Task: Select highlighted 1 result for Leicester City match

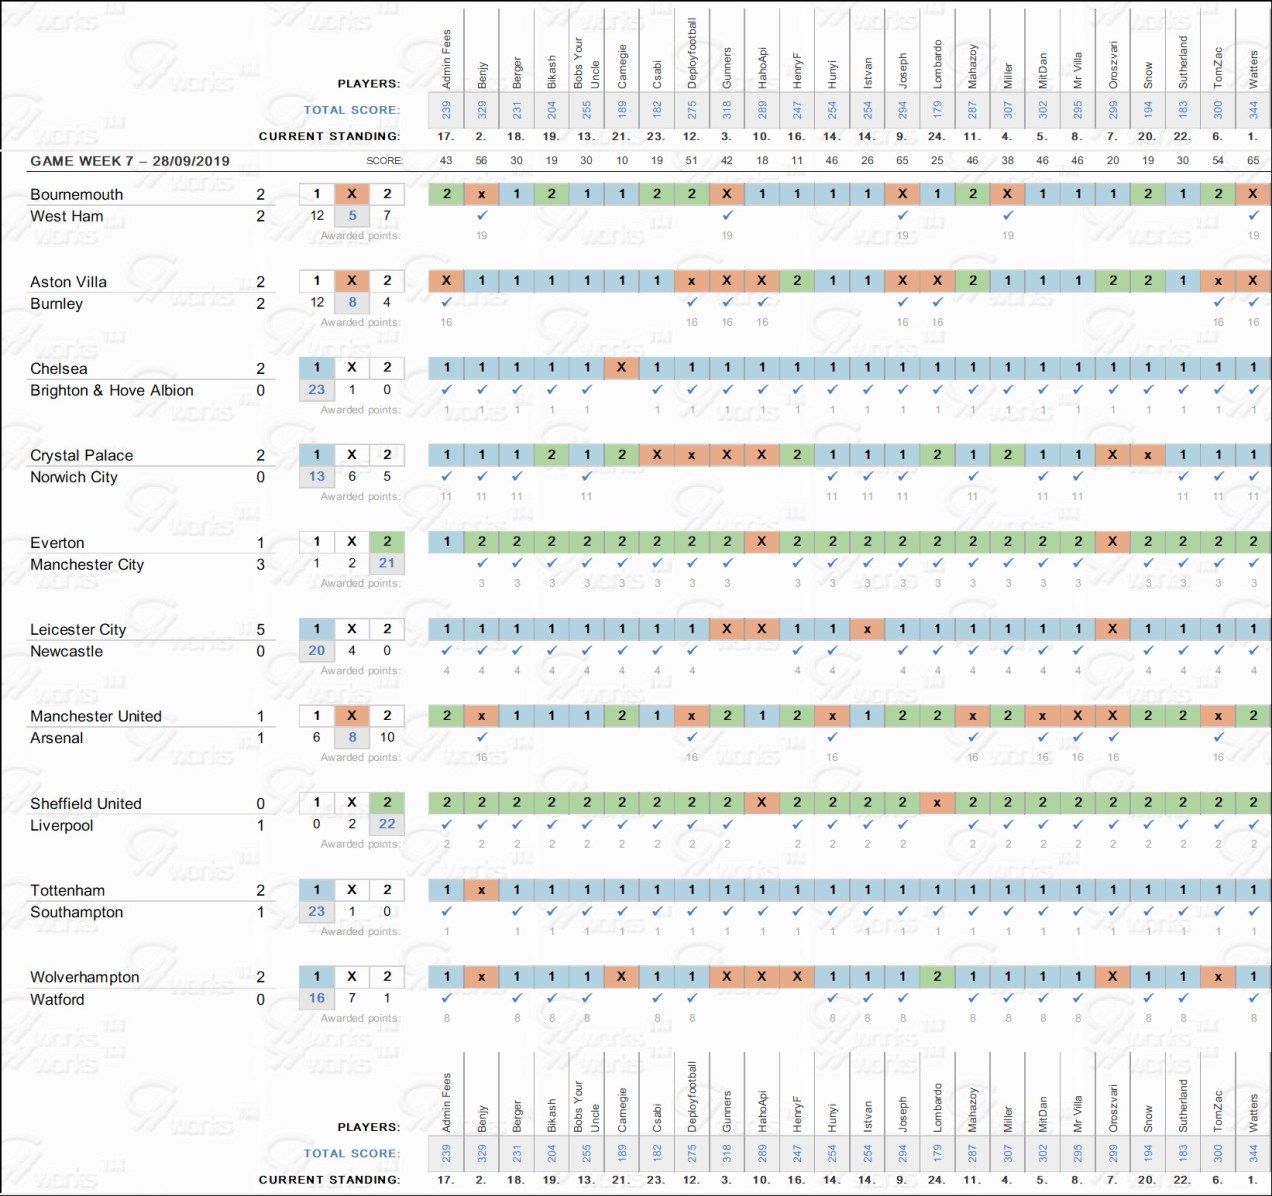Action: [317, 629]
